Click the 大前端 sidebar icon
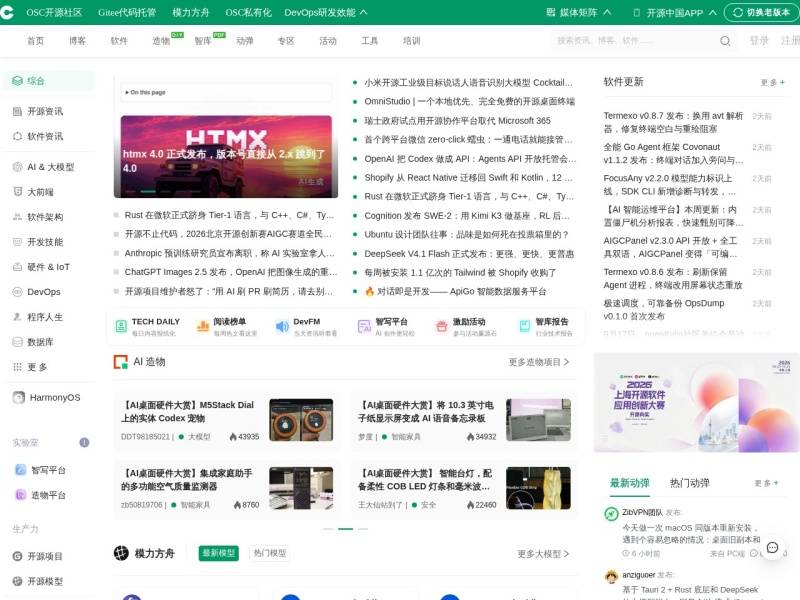 click(17, 192)
